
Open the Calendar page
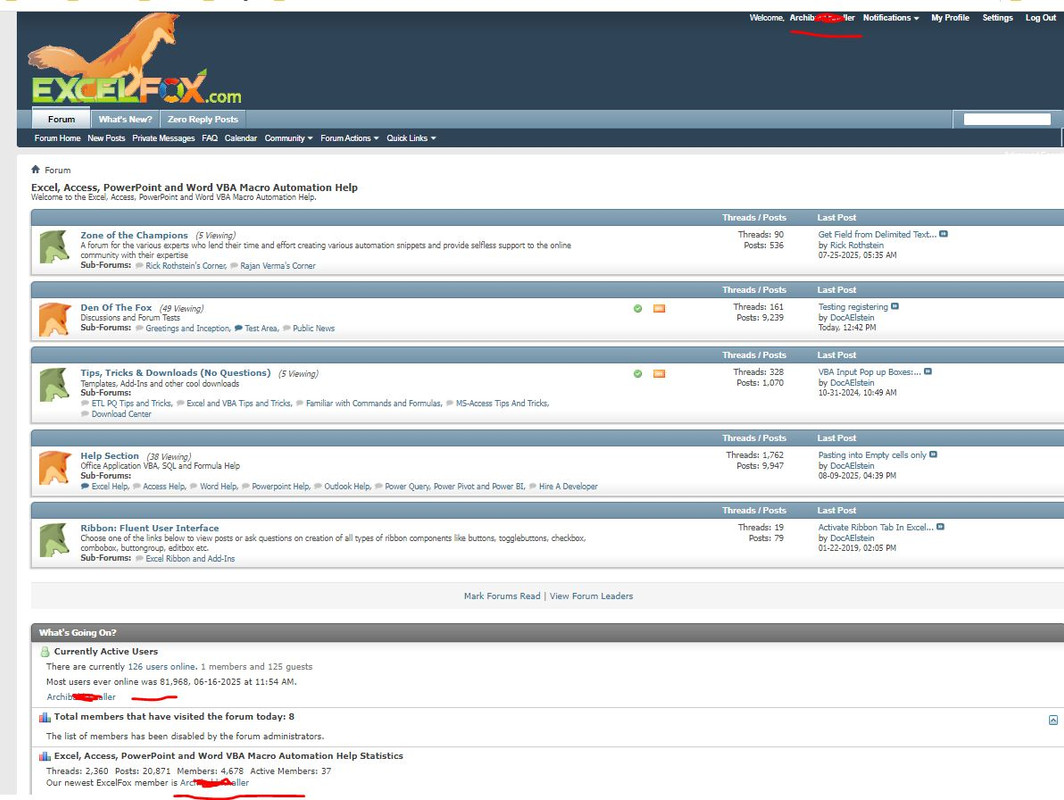(x=241, y=138)
